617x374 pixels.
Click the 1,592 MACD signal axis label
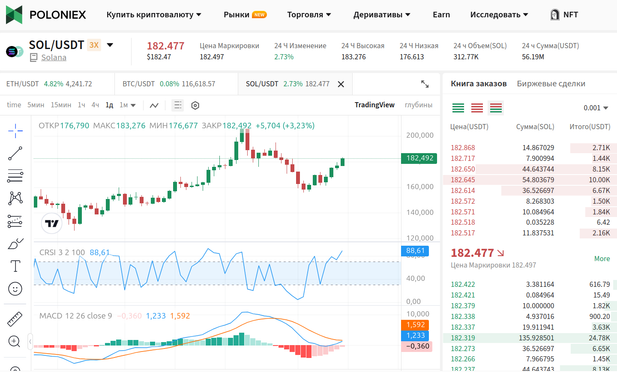415,325
